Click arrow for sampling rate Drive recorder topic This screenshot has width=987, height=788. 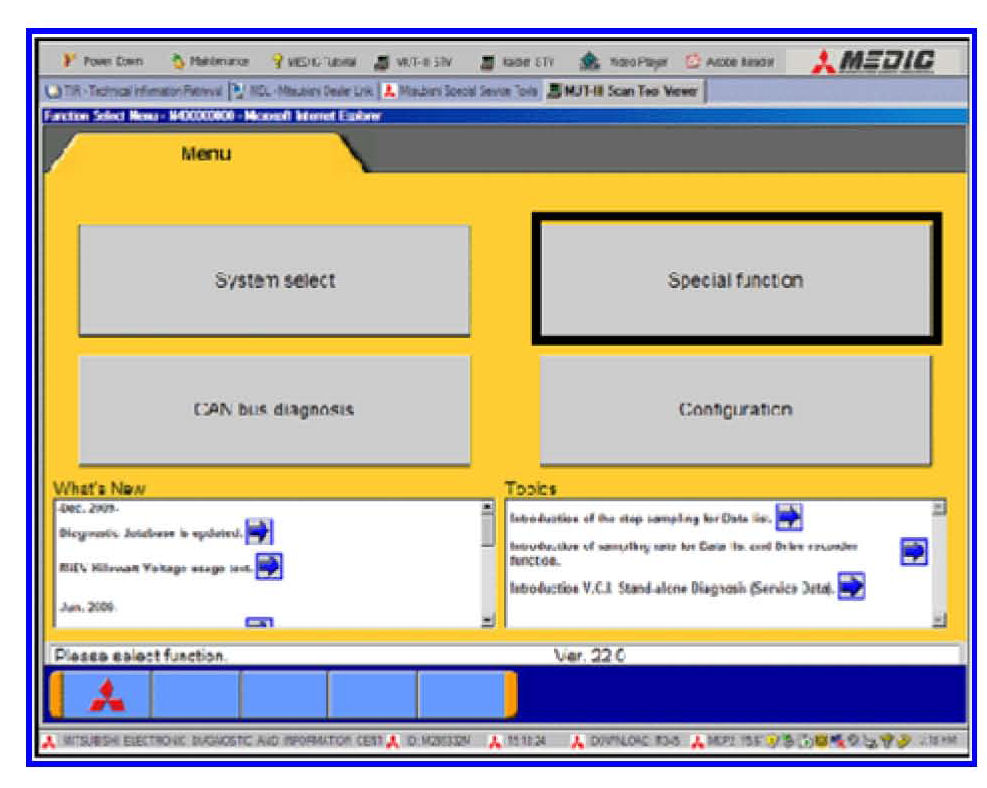(913, 551)
